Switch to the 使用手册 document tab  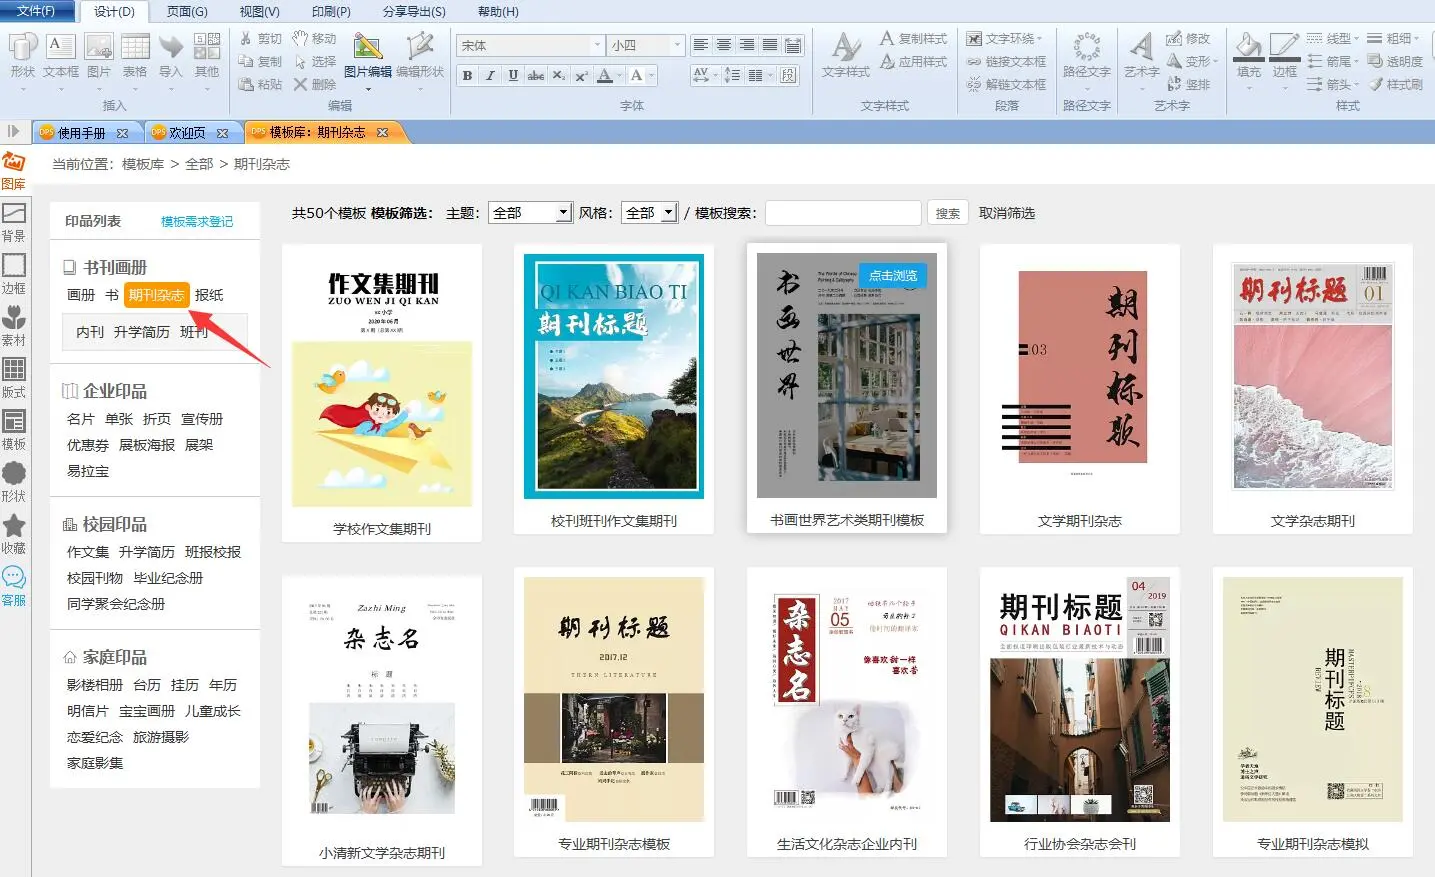pyautogui.click(x=81, y=133)
